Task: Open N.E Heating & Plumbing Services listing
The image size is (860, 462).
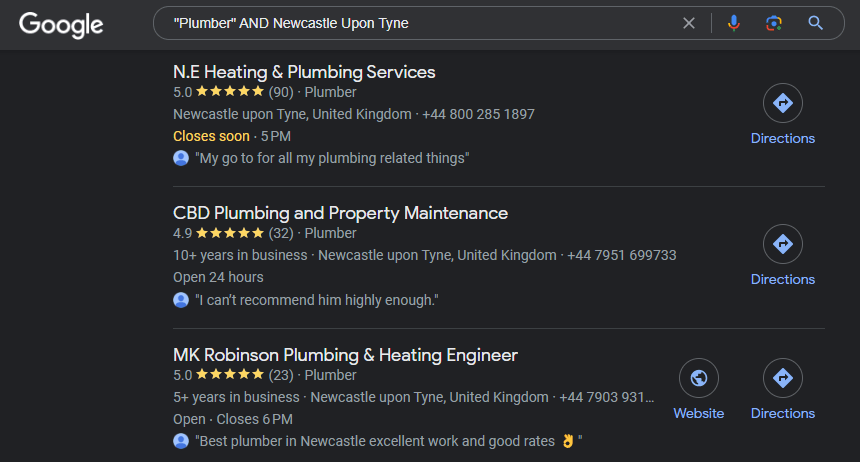Action: tap(304, 72)
